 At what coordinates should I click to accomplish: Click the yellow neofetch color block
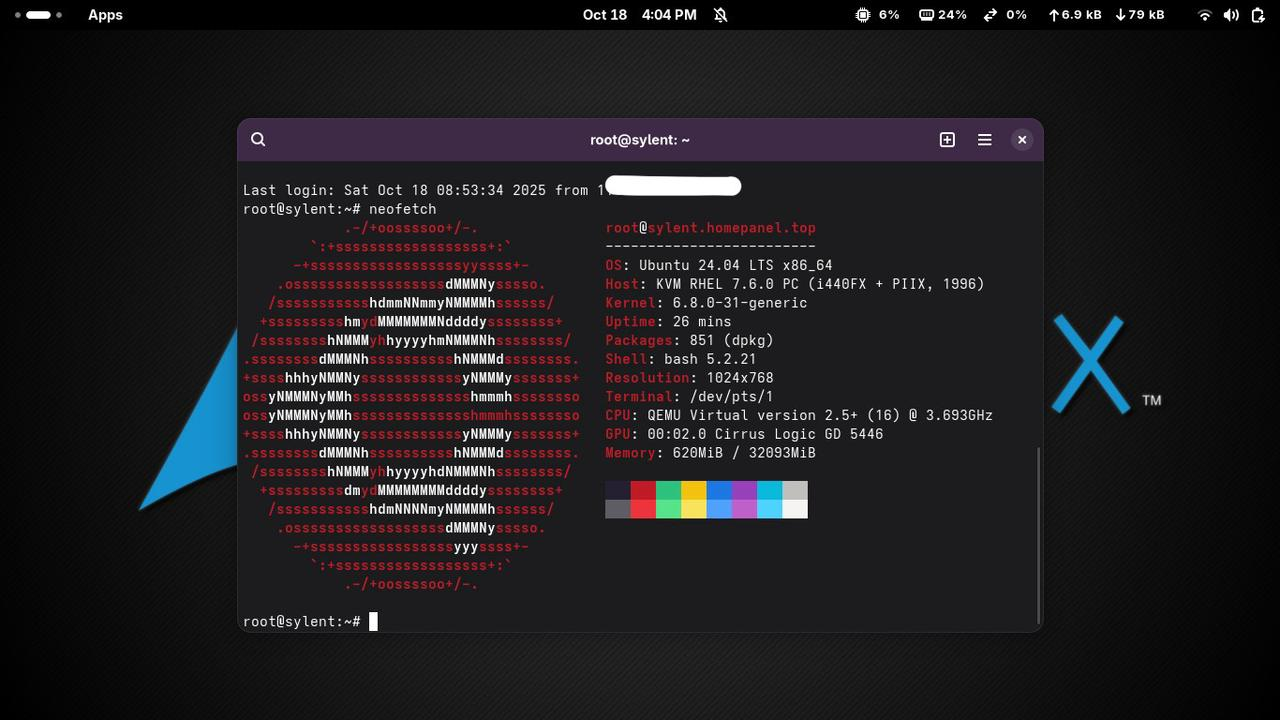694,490
